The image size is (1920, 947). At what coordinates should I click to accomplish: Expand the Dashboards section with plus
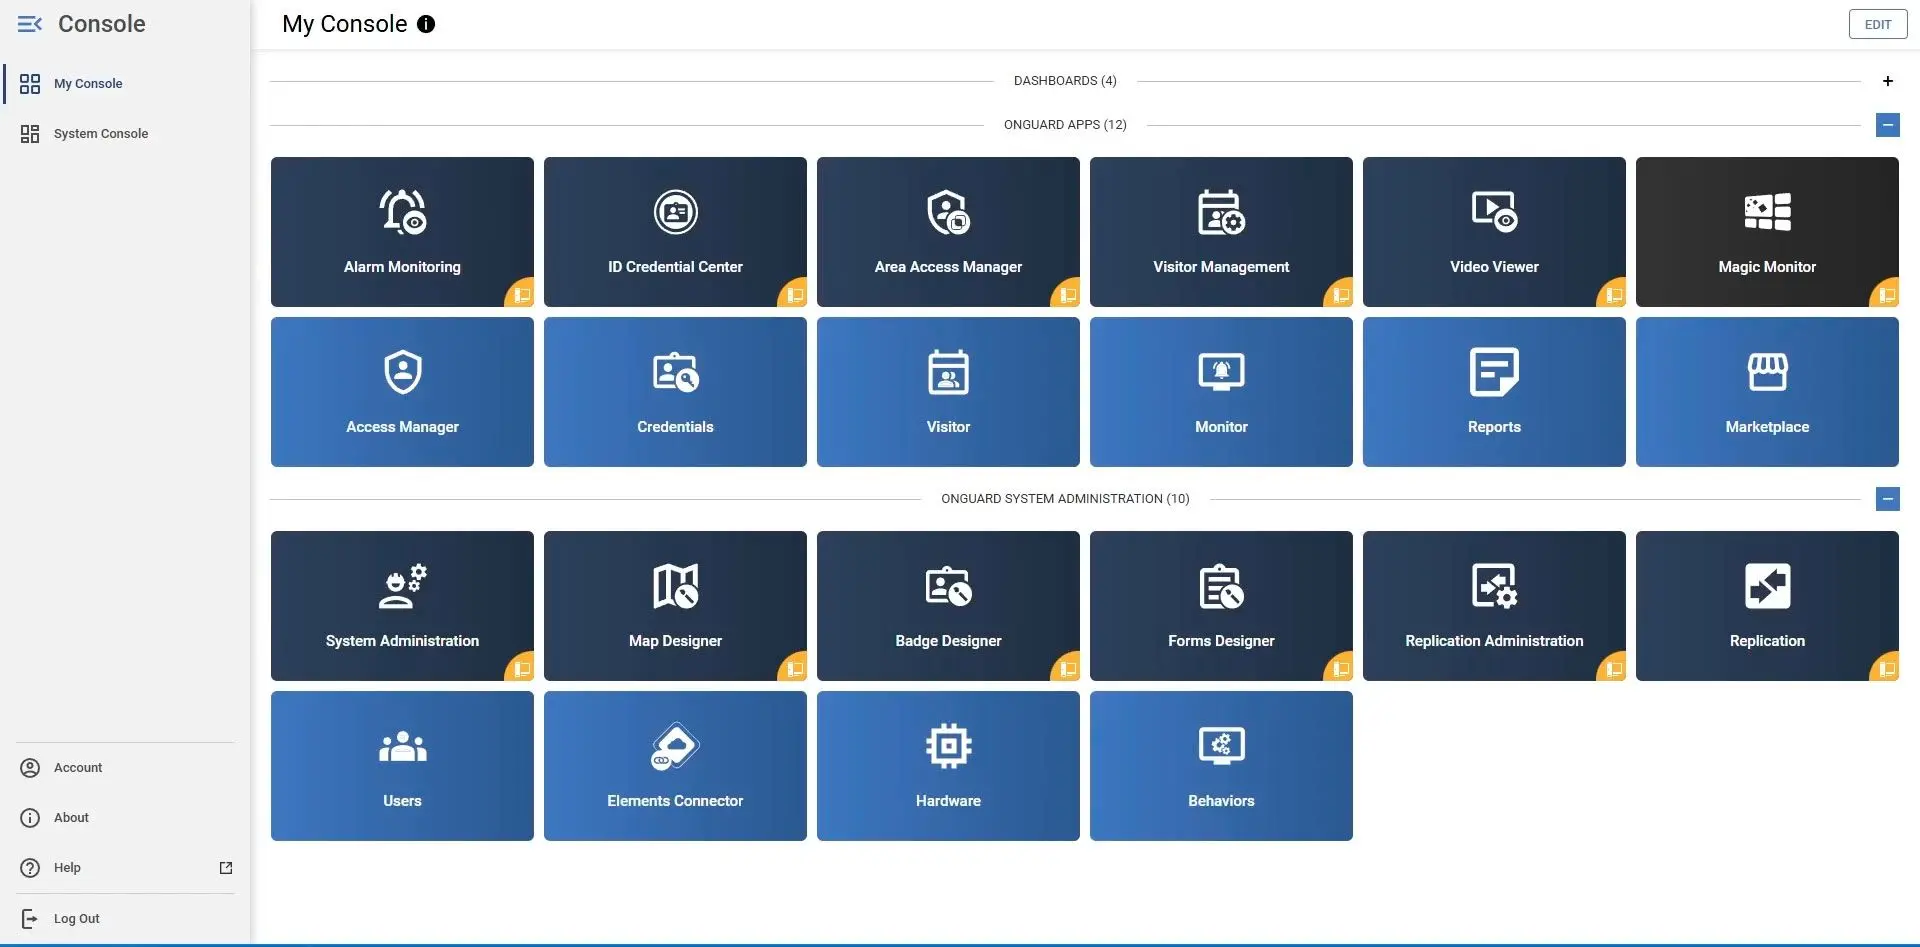1888,81
